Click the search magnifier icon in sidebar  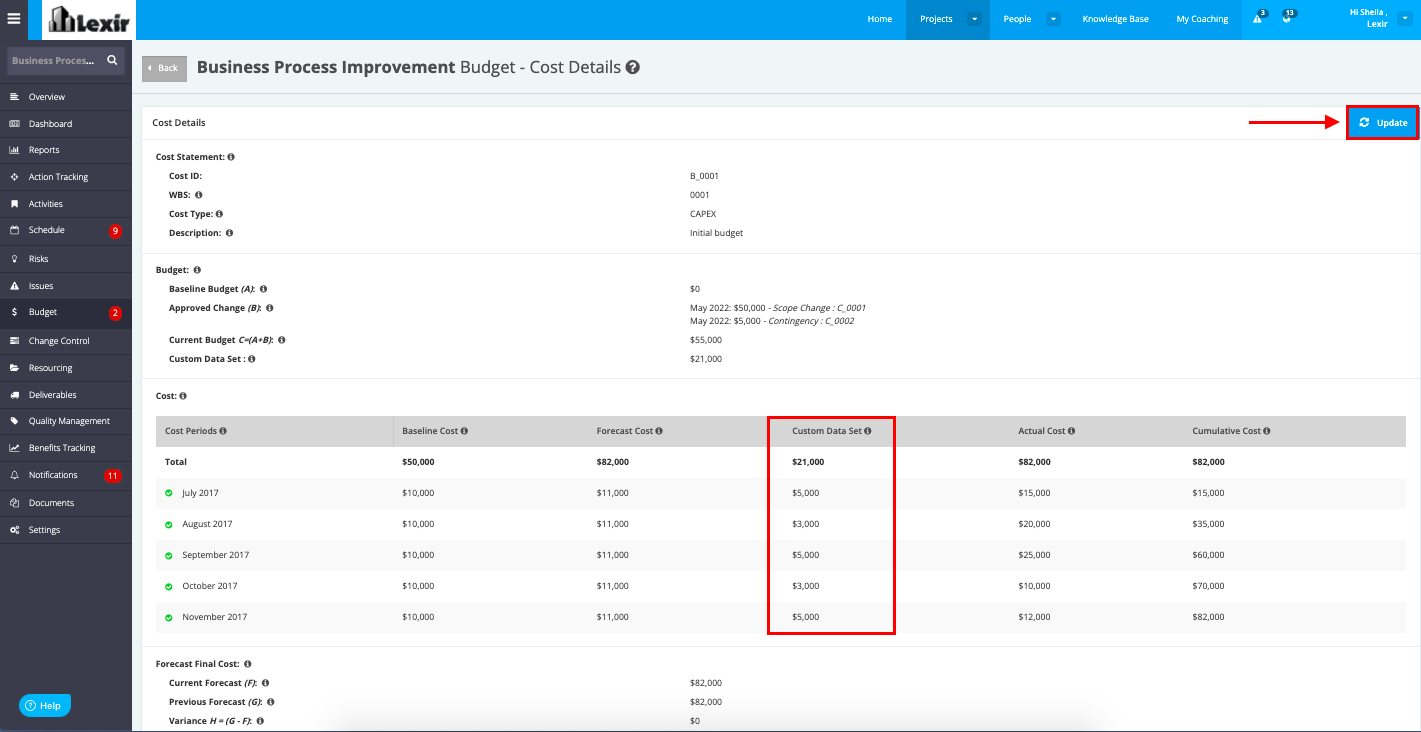click(x=112, y=60)
